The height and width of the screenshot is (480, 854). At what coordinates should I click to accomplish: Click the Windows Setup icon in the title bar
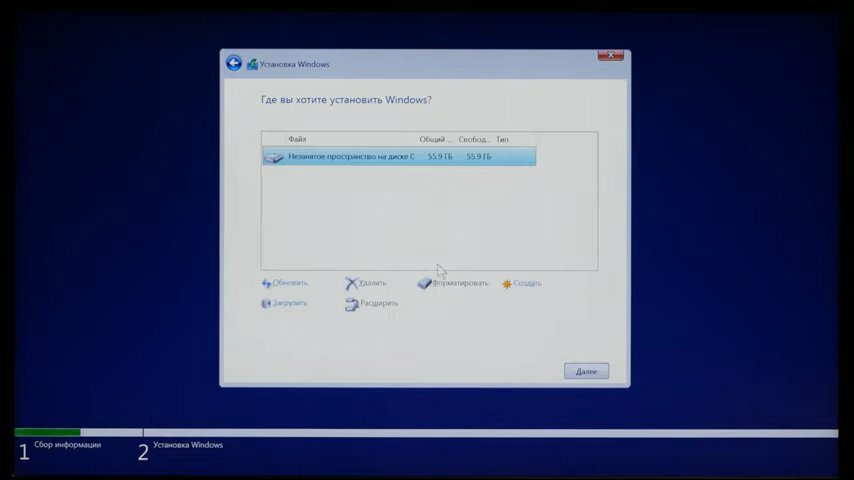tap(252, 64)
